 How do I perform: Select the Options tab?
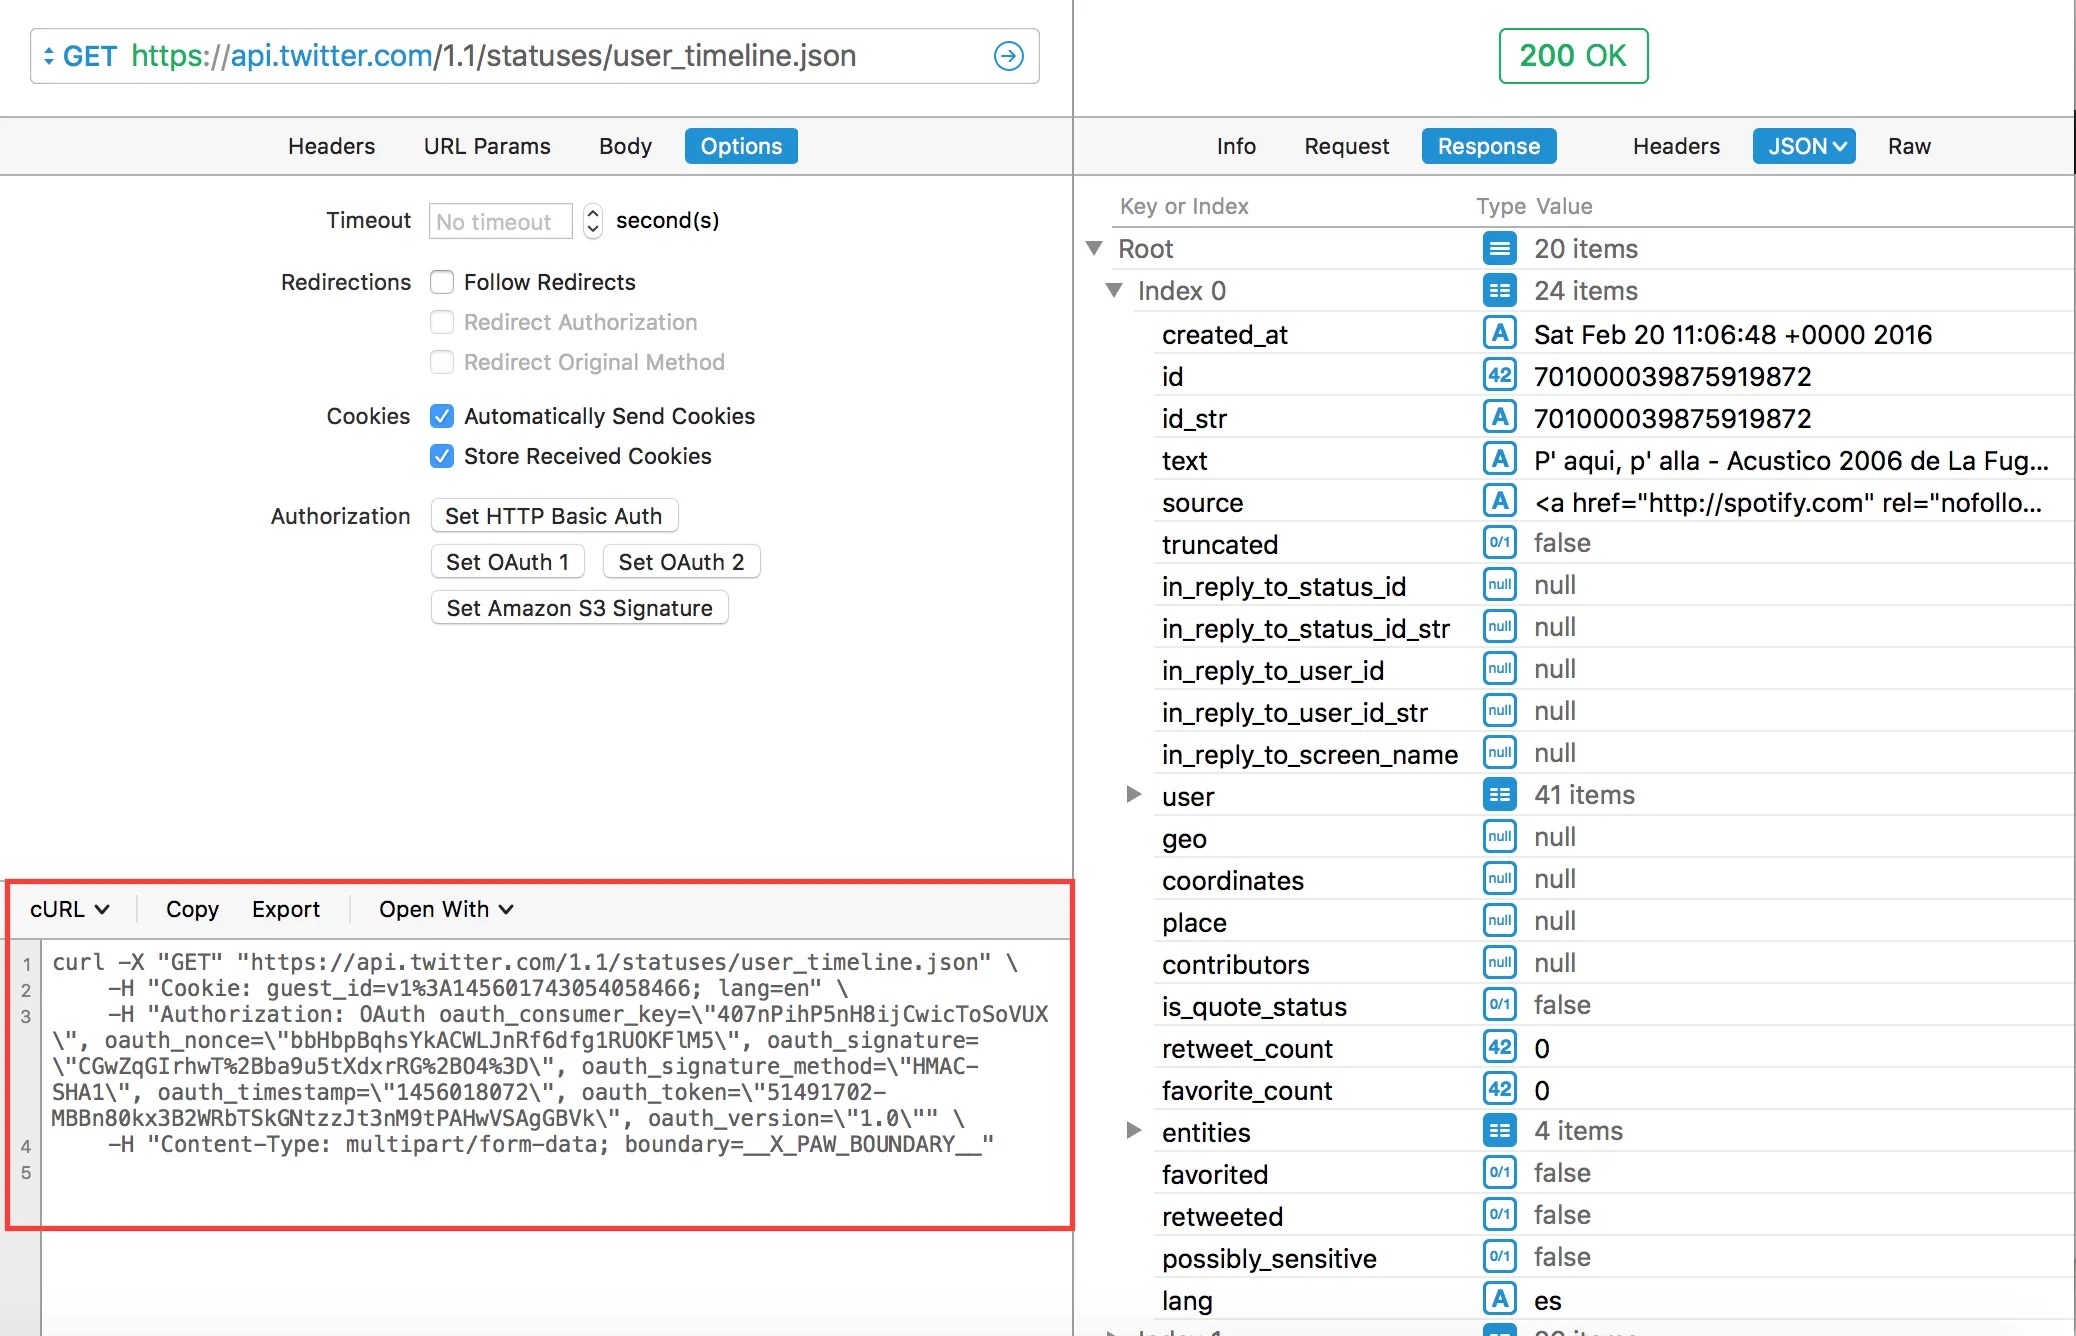741,146
